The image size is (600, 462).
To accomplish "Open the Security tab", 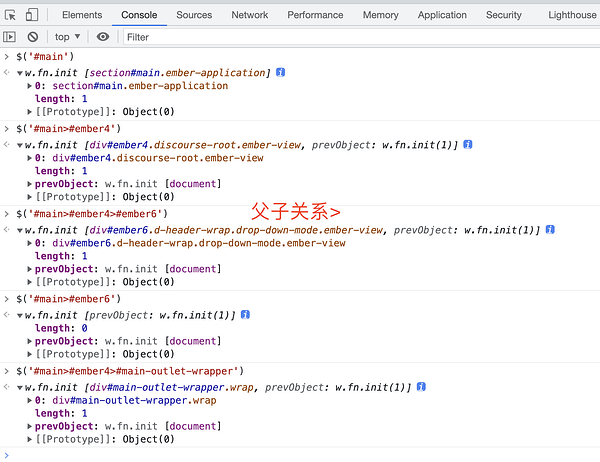I will (504, 15).
